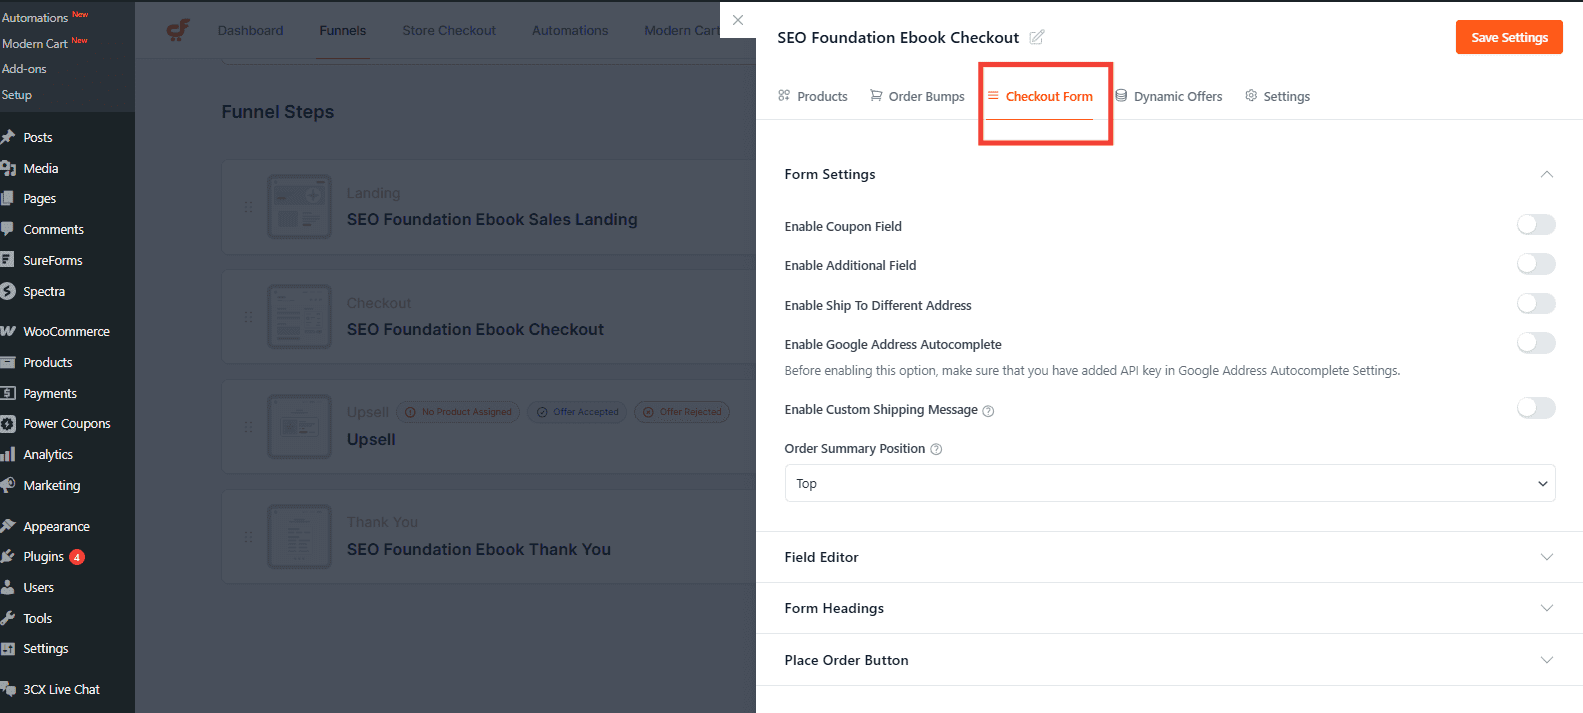Expand the Place Order Button section
1583x713 pixels.
[x=1168, y=659]
